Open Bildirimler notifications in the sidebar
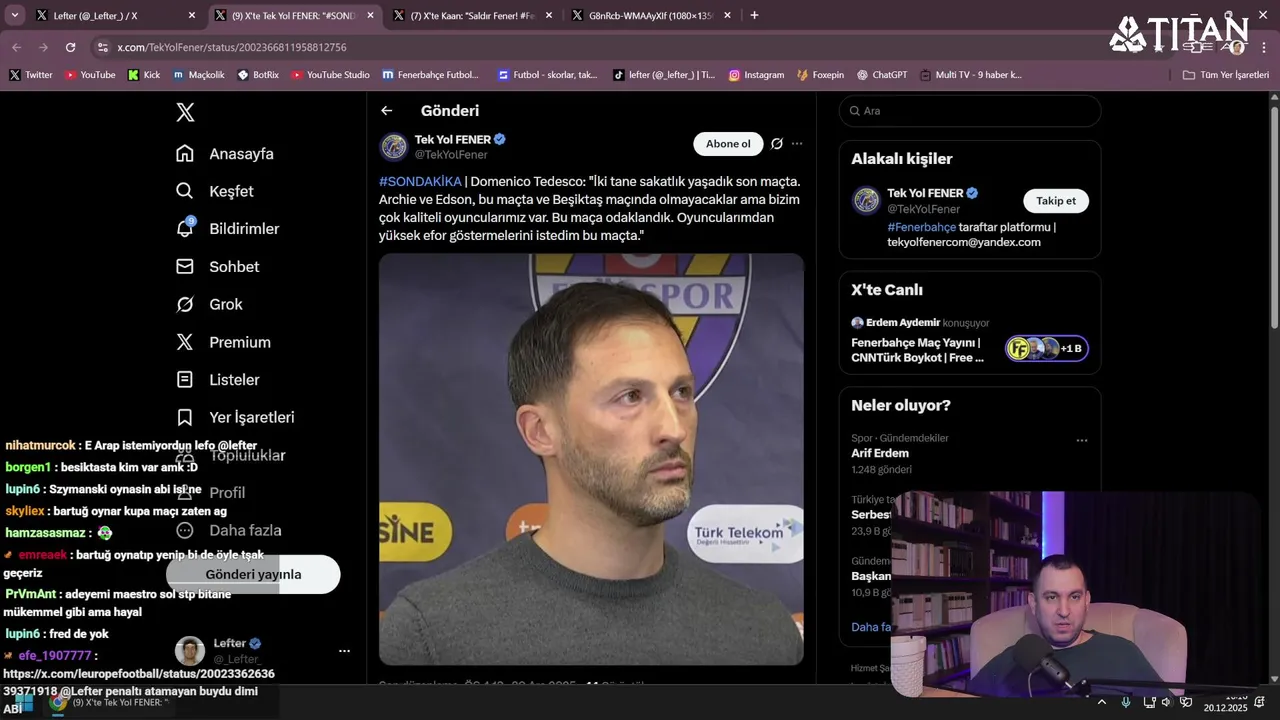 (x=227, y=229)
